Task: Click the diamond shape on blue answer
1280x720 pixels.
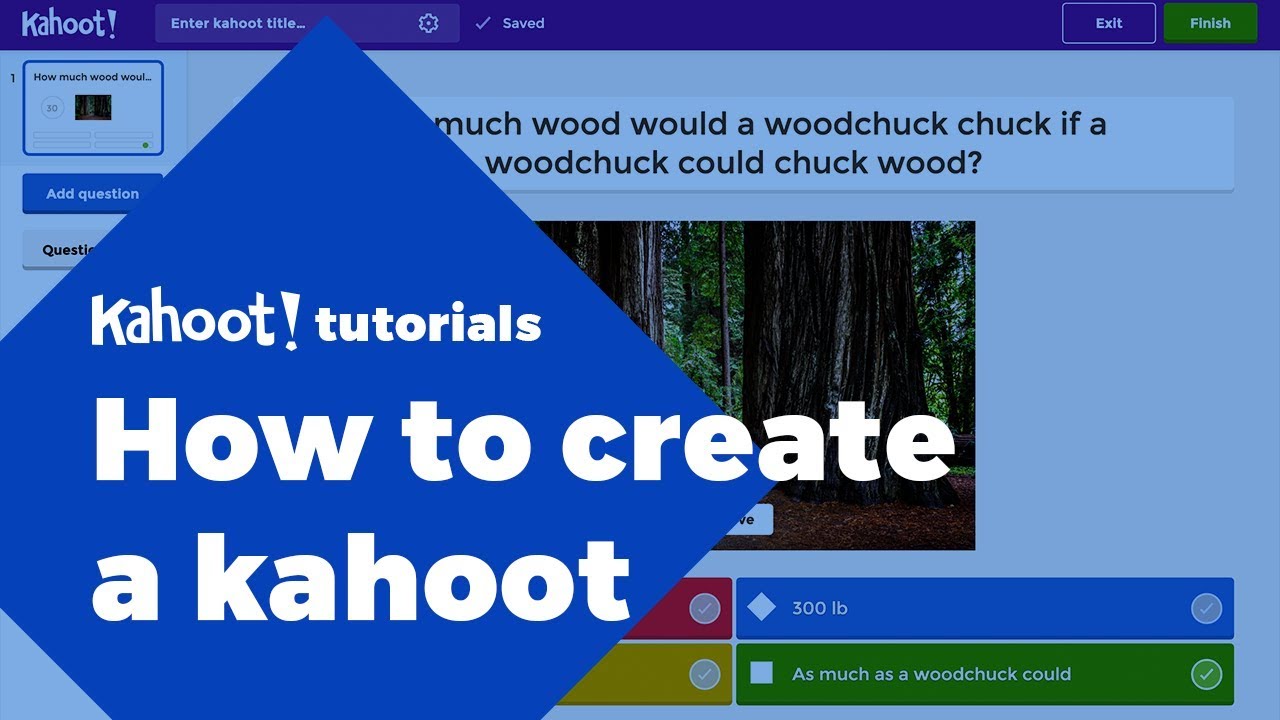Action: click(x=762, y=608)
